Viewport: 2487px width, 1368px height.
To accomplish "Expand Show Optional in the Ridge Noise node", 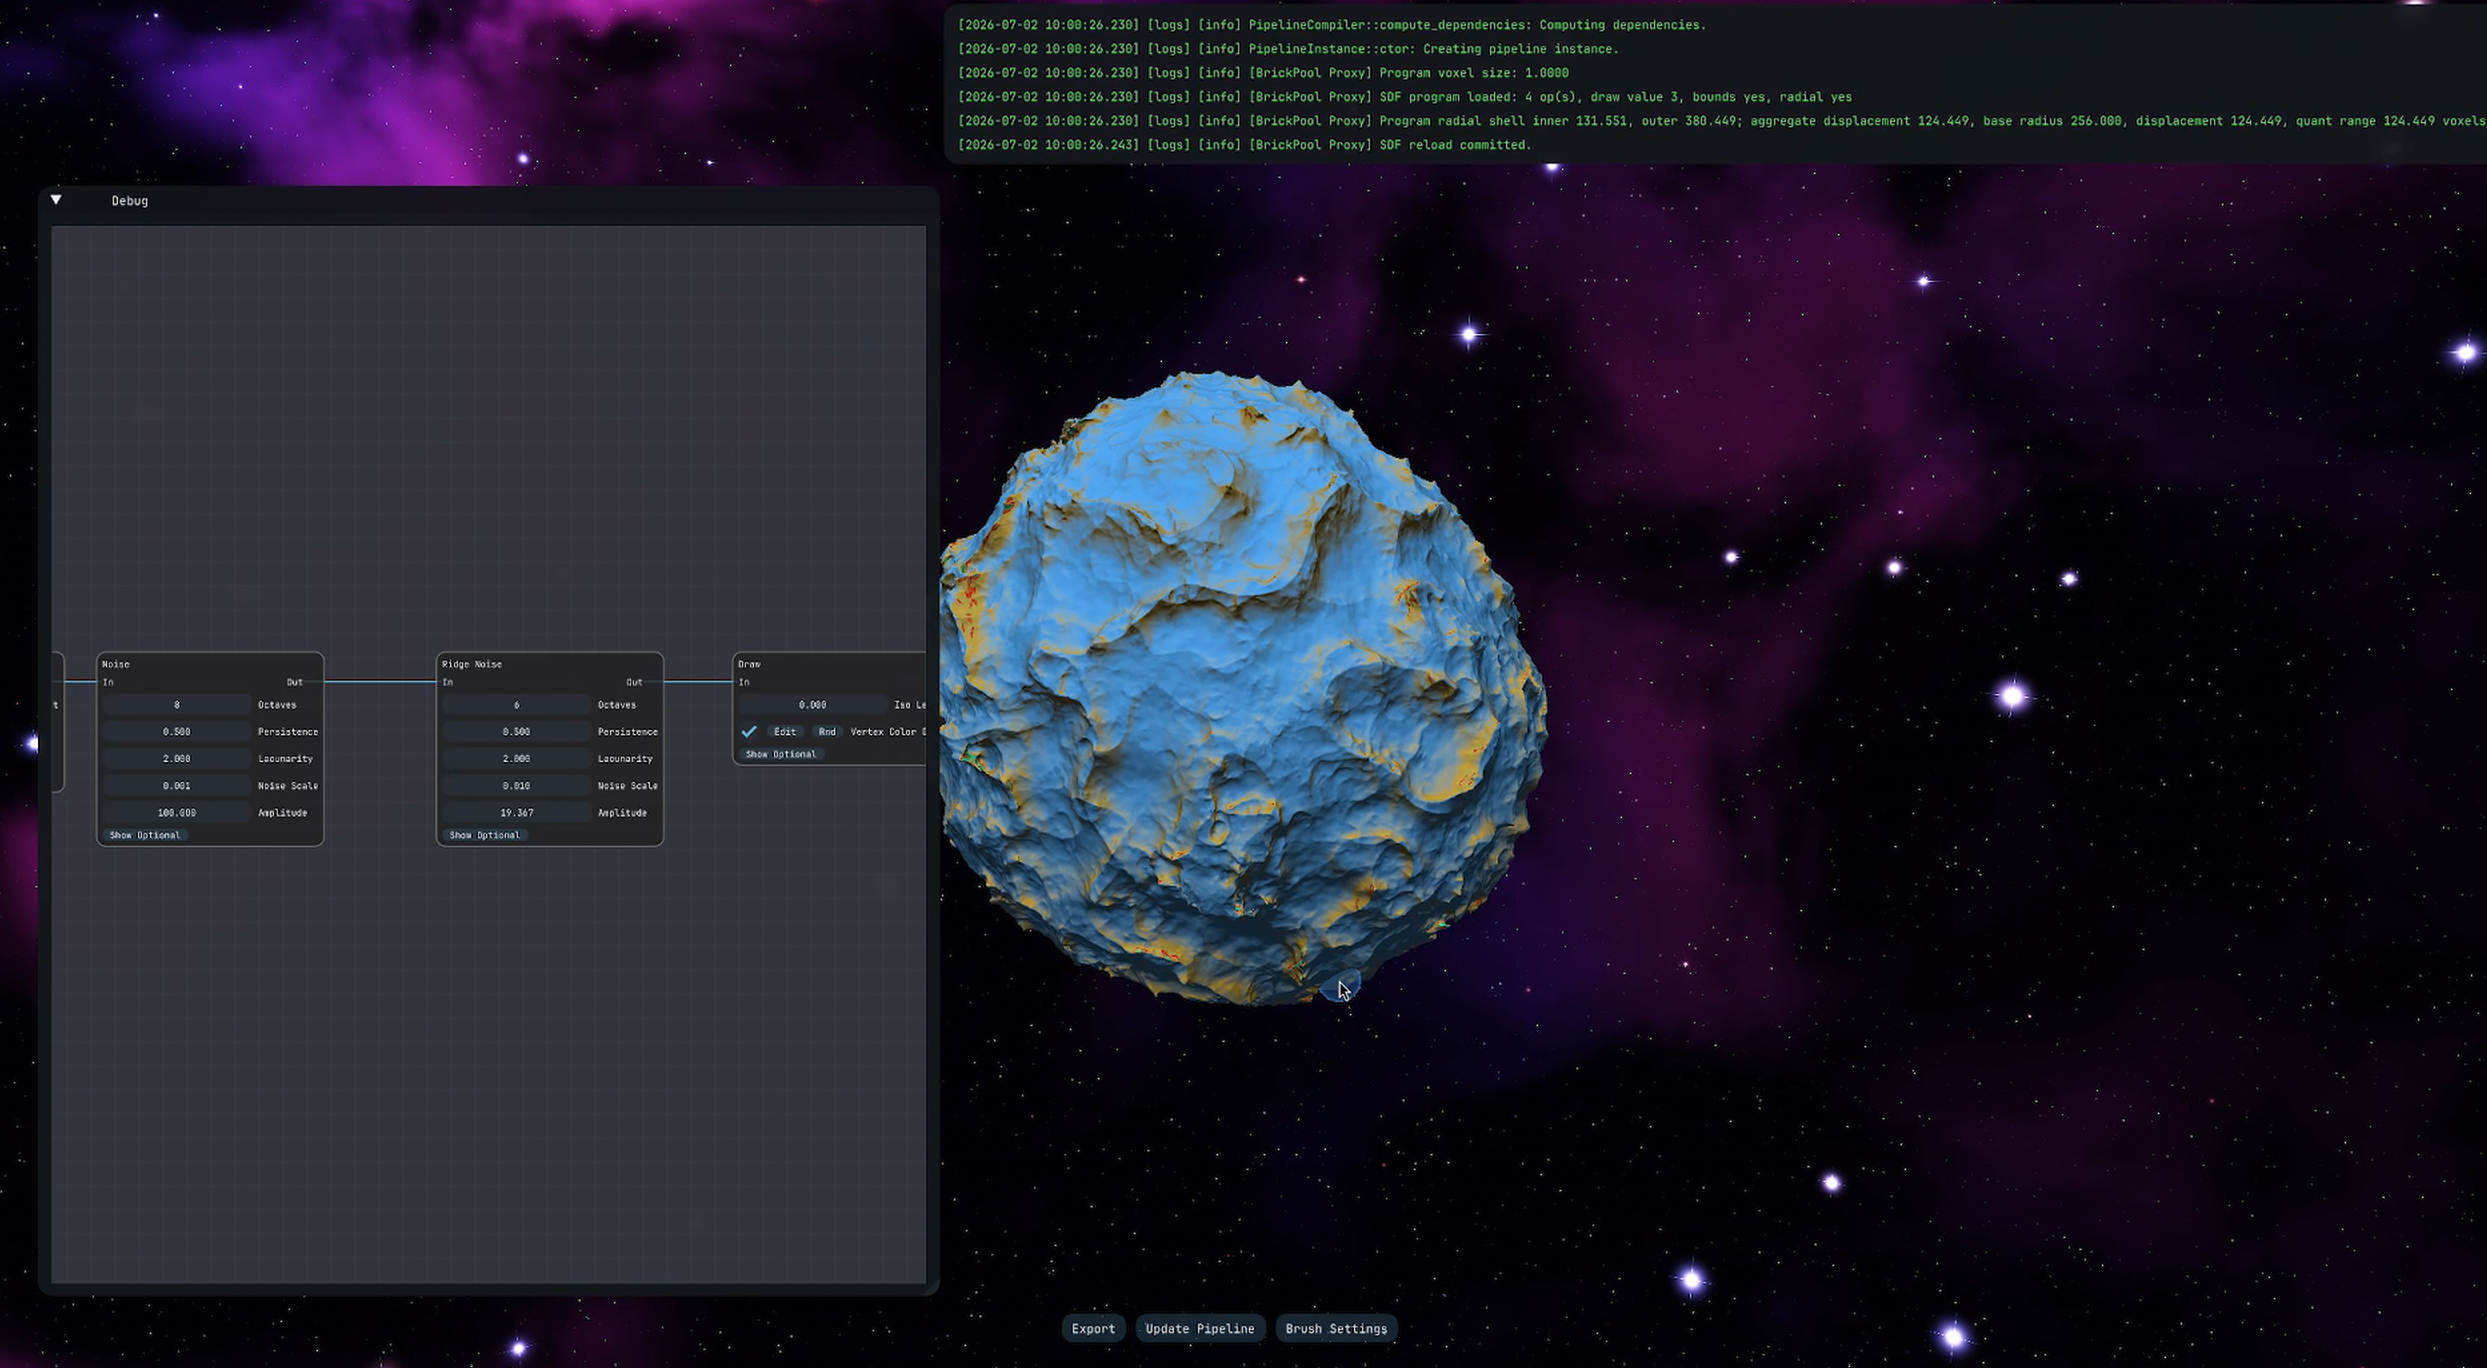I will pyautogui.click(x=485, y=835).
